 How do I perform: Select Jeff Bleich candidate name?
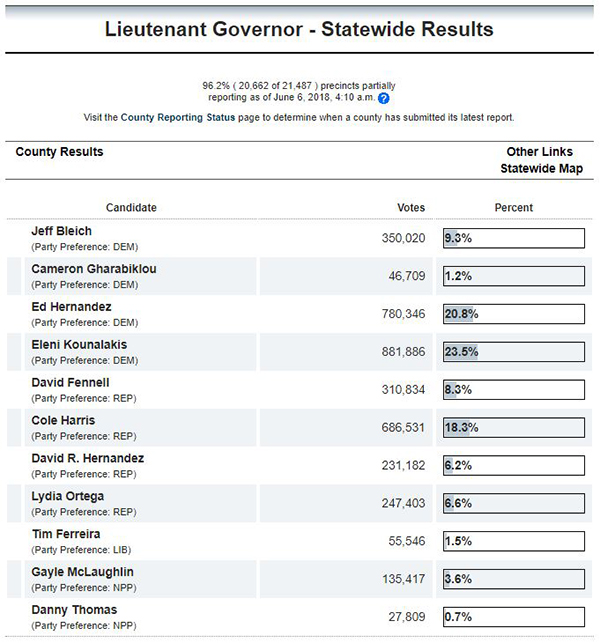pos(62,231)
